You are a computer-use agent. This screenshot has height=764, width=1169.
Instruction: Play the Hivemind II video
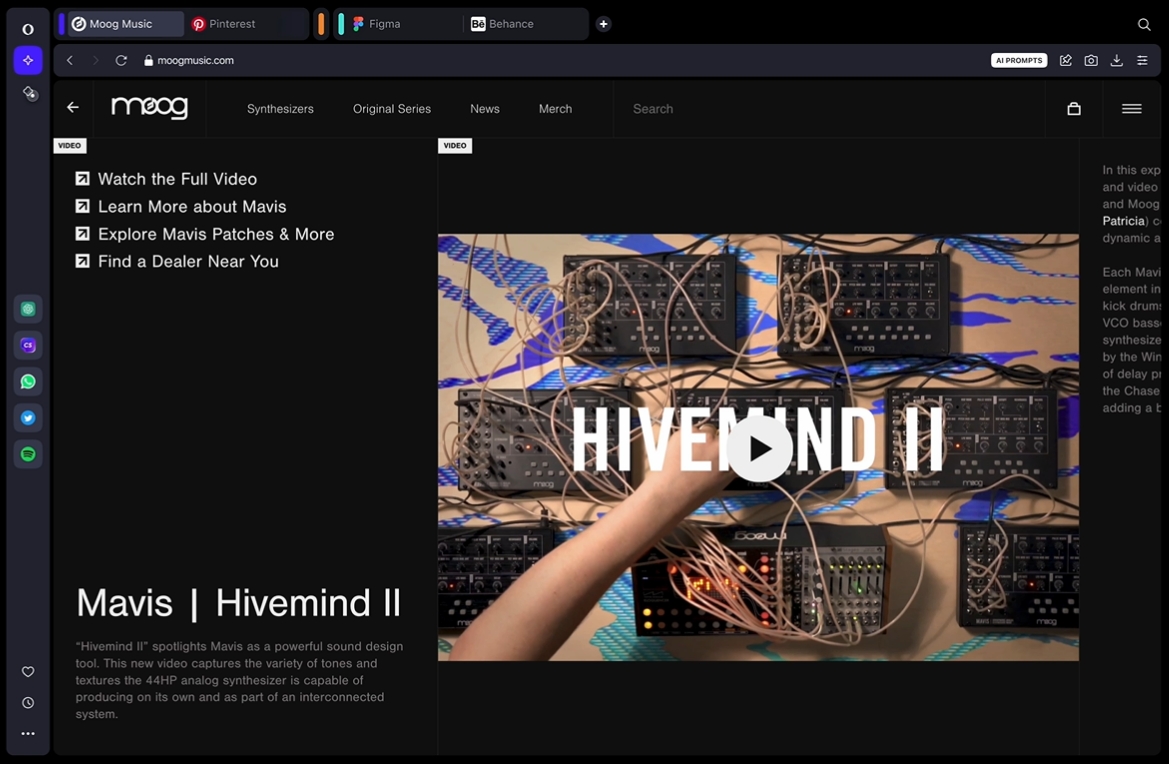point(759,448)
